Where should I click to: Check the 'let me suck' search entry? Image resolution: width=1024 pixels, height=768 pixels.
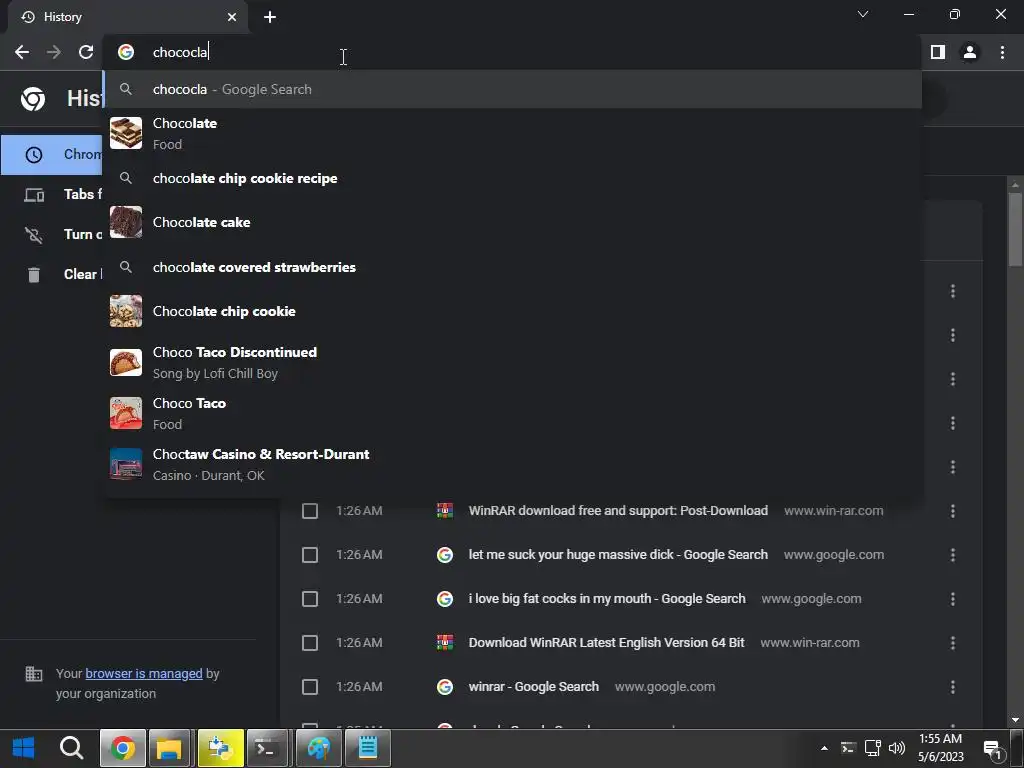click(310, 555)
